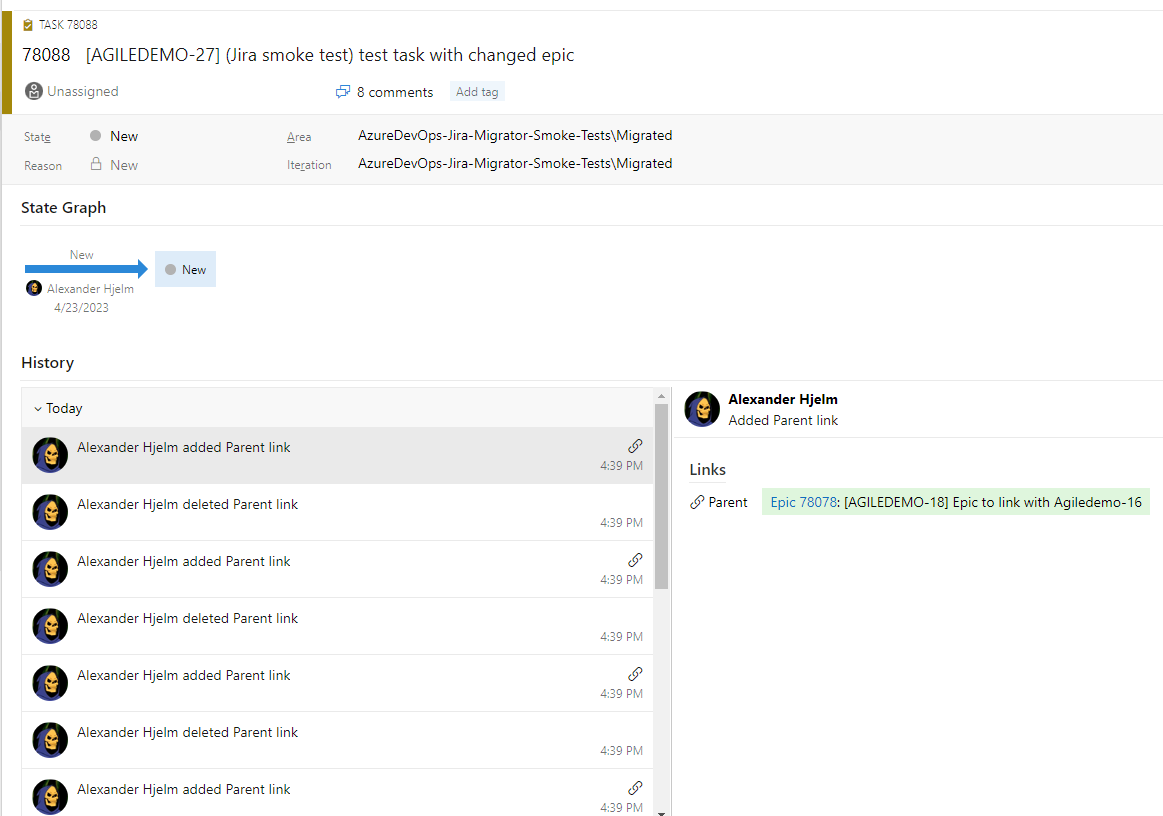This screenshot has width=1163, height=816.
Task: Click the Task work item type icon
Action: (x=29, y=24)
